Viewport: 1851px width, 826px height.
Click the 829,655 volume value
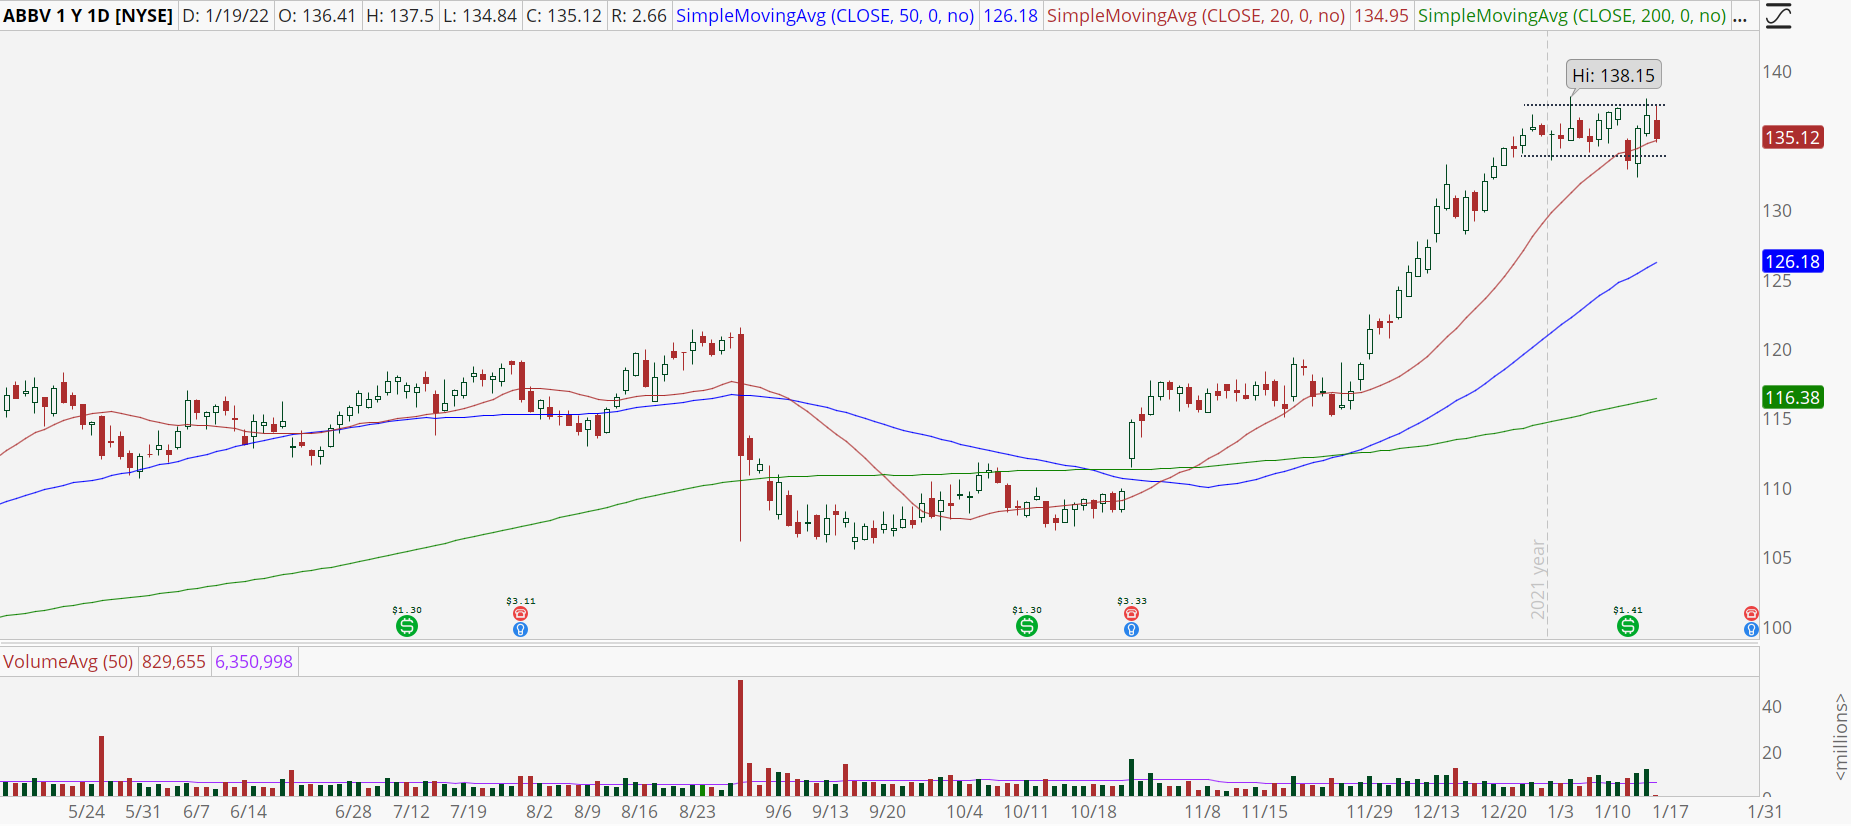pos(174,662)
